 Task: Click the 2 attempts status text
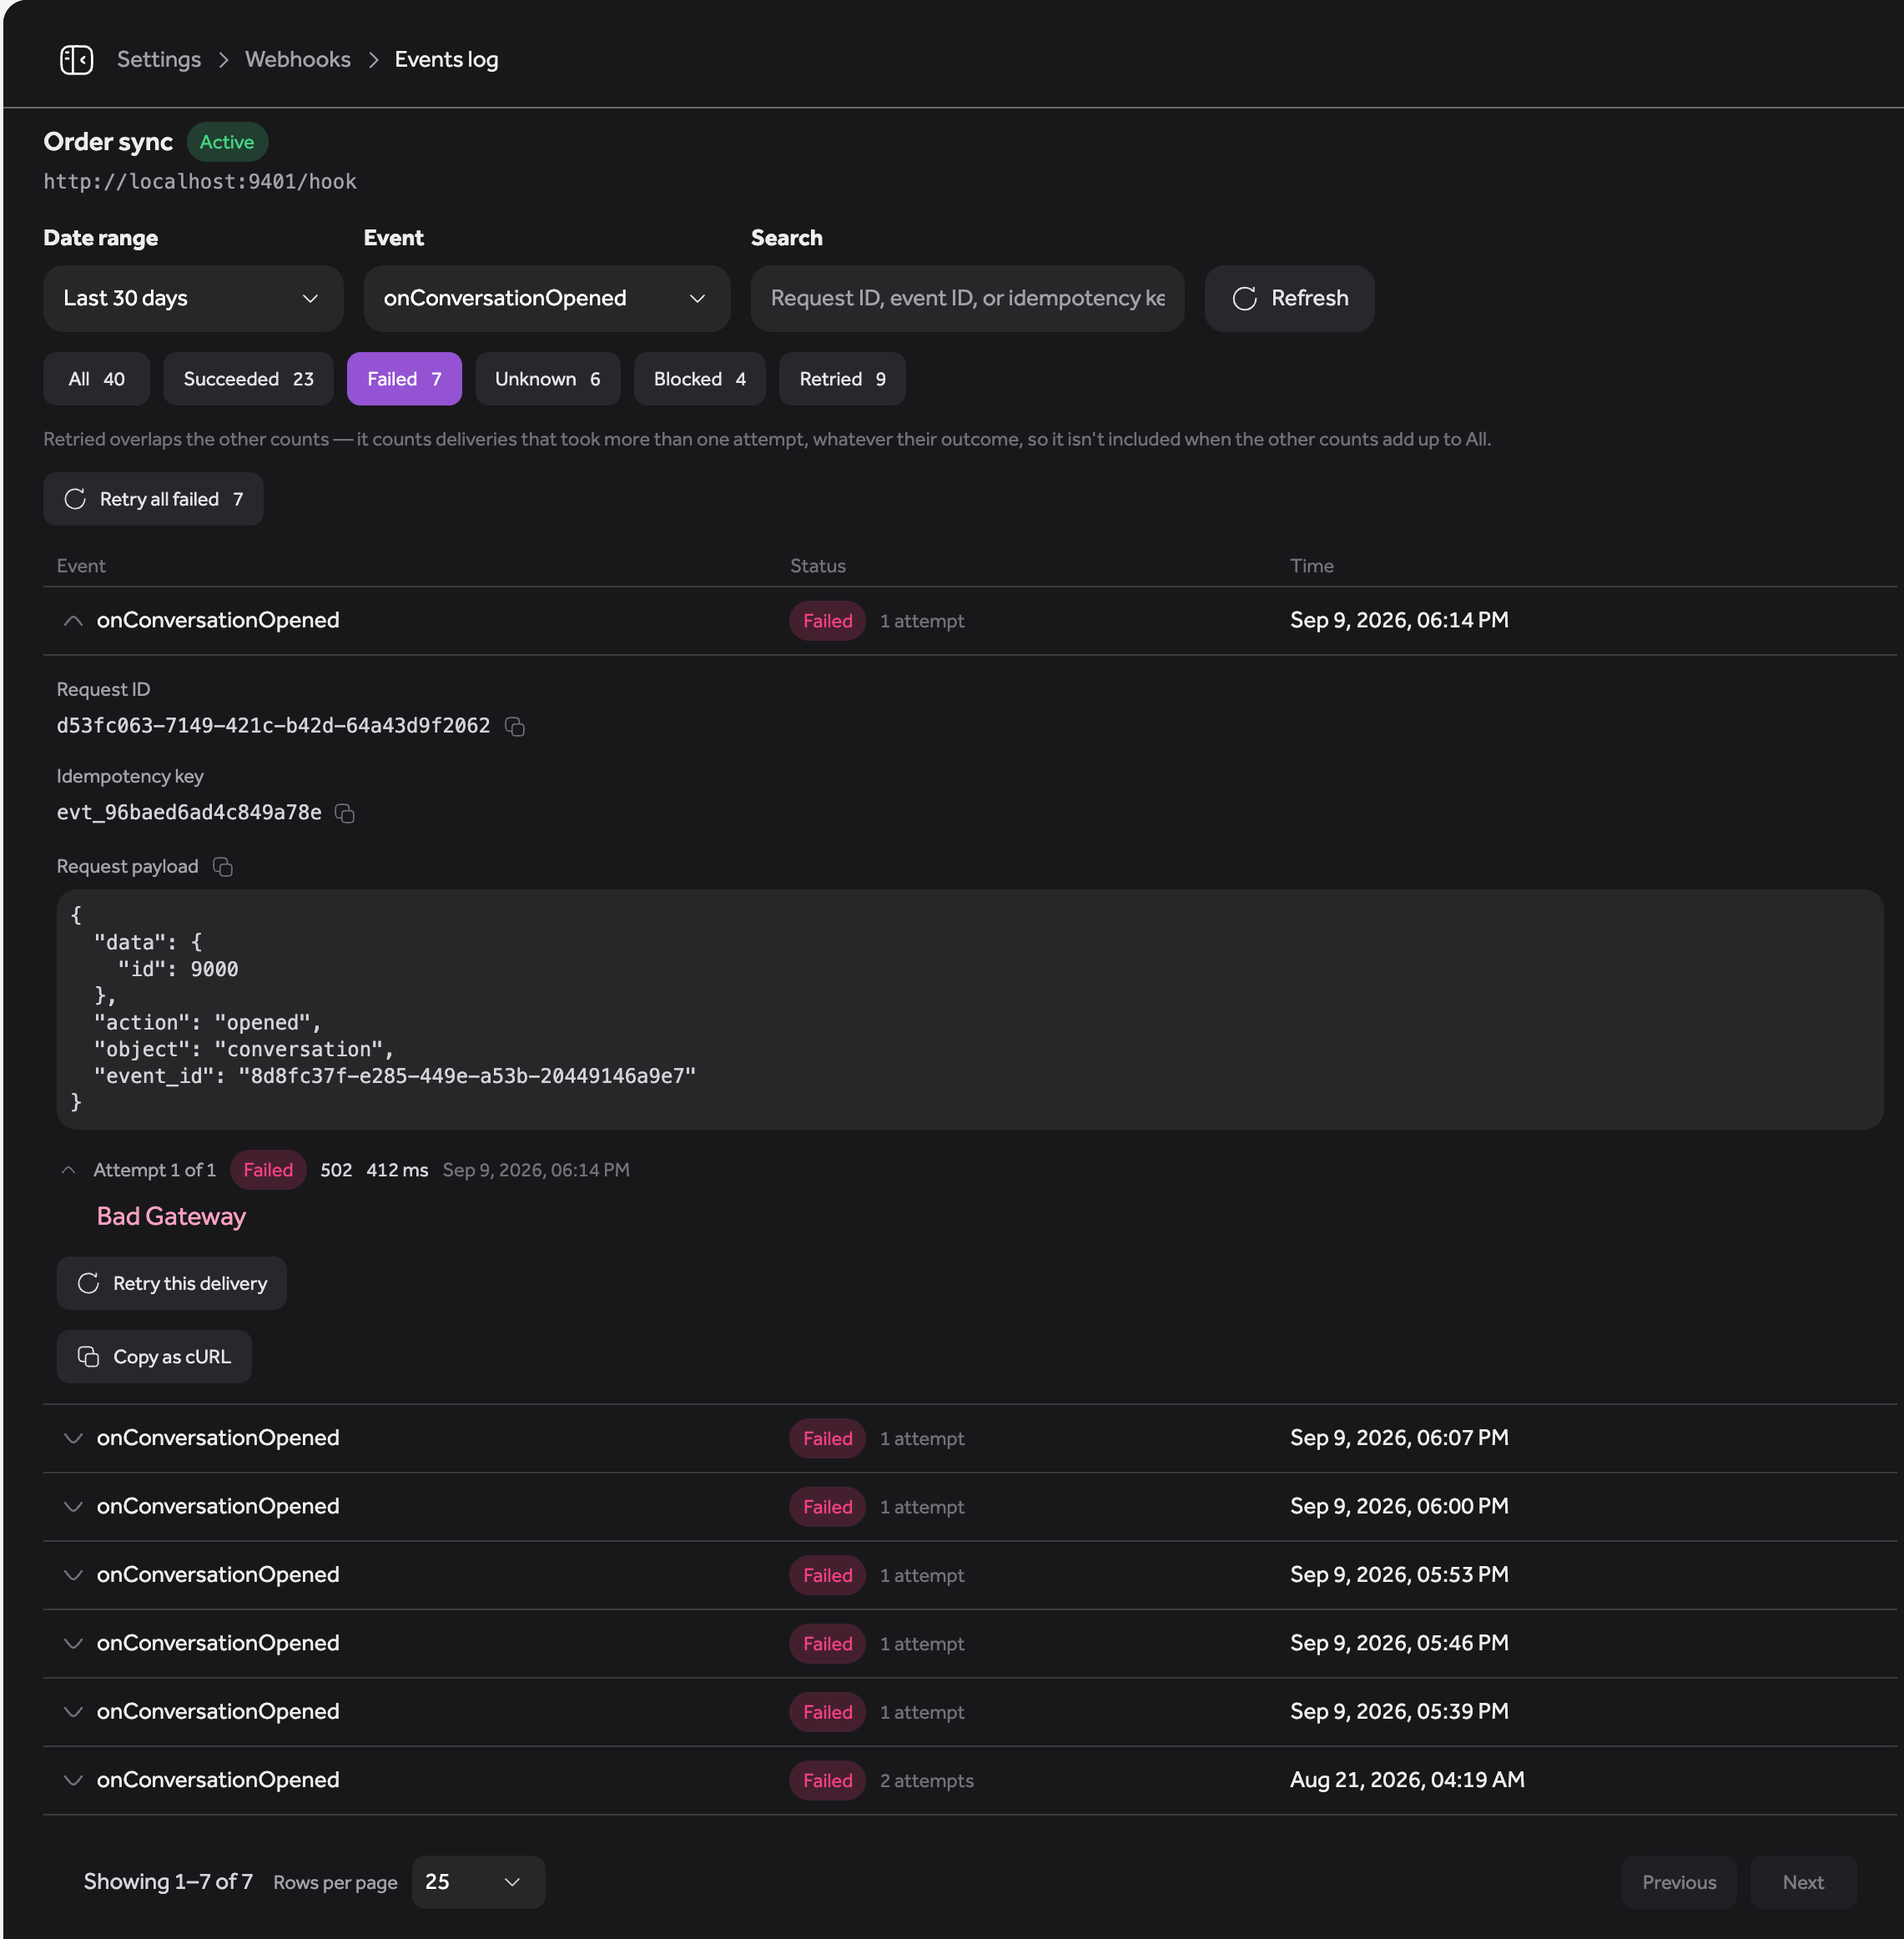926,1781
